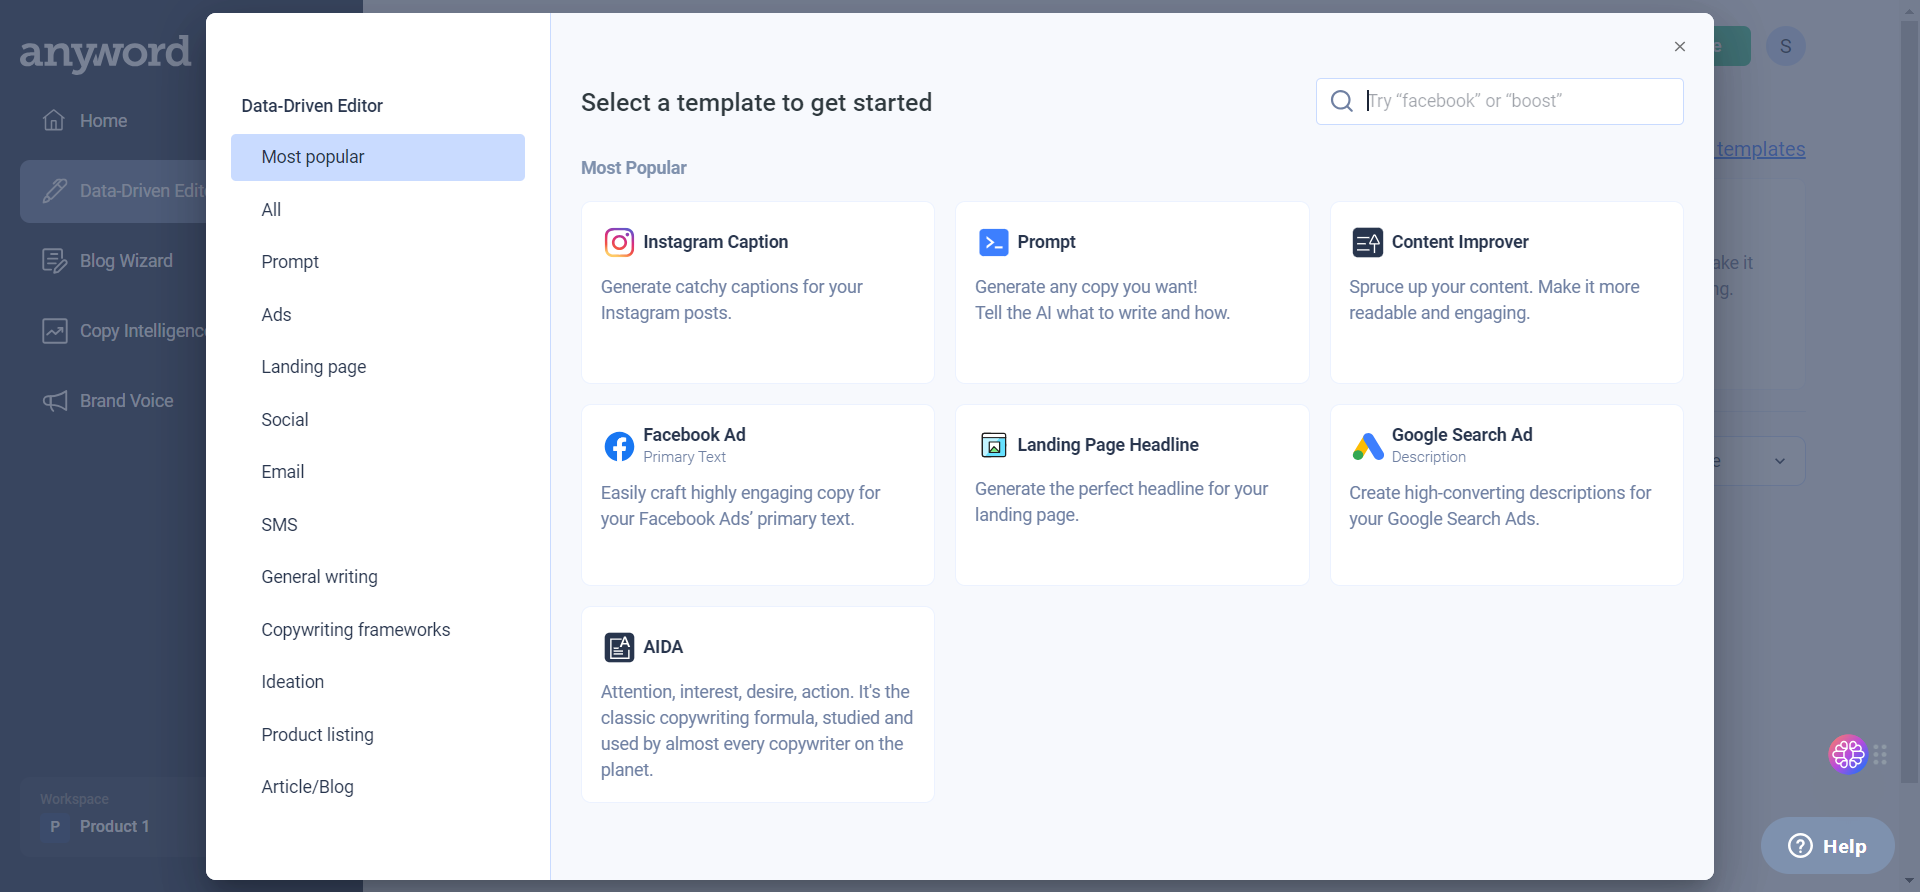Click the grip dots beside the assistant icon
Viewport: 1920px width, 892px height.
pos(1880,755)
